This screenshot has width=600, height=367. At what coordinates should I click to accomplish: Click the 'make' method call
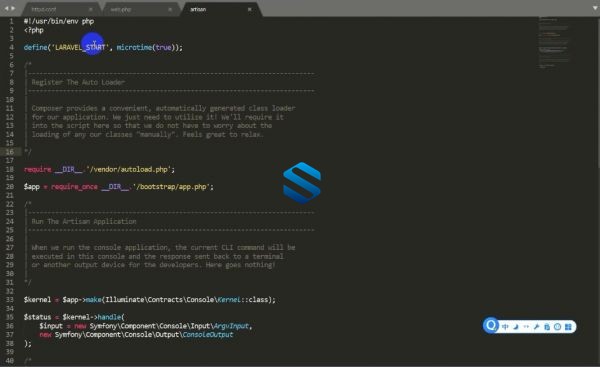tap(93, 300)
